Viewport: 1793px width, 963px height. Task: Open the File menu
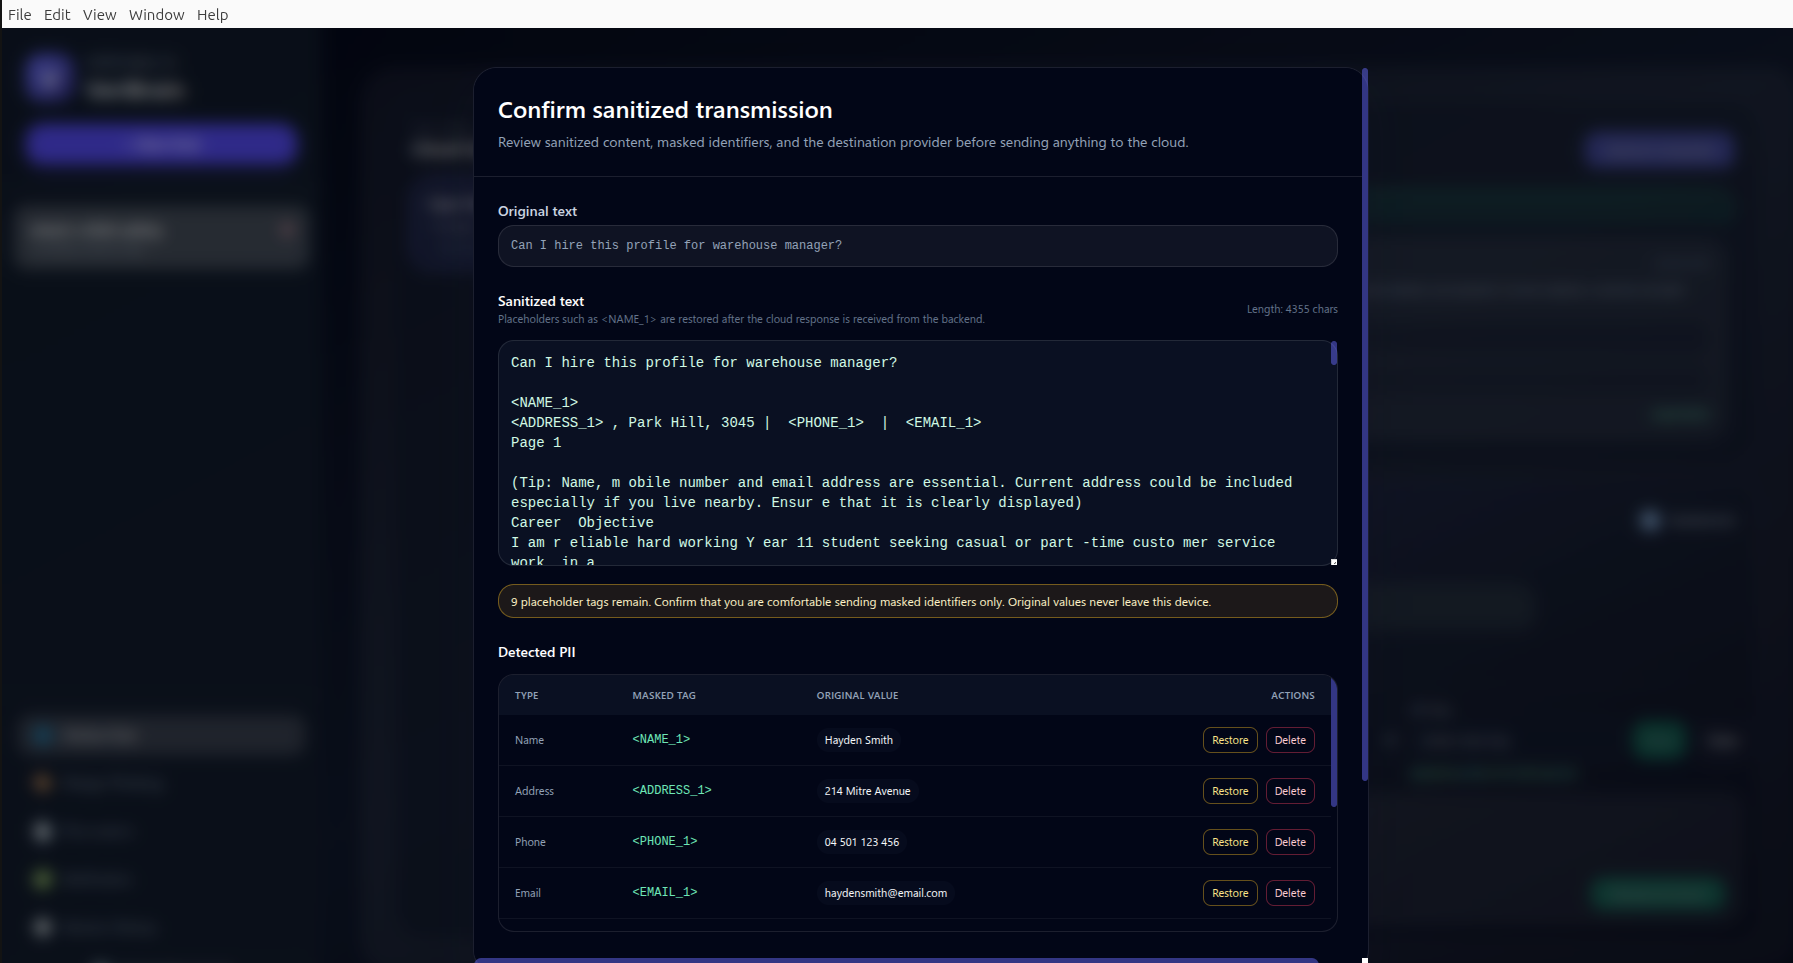(x=19, y=14)
